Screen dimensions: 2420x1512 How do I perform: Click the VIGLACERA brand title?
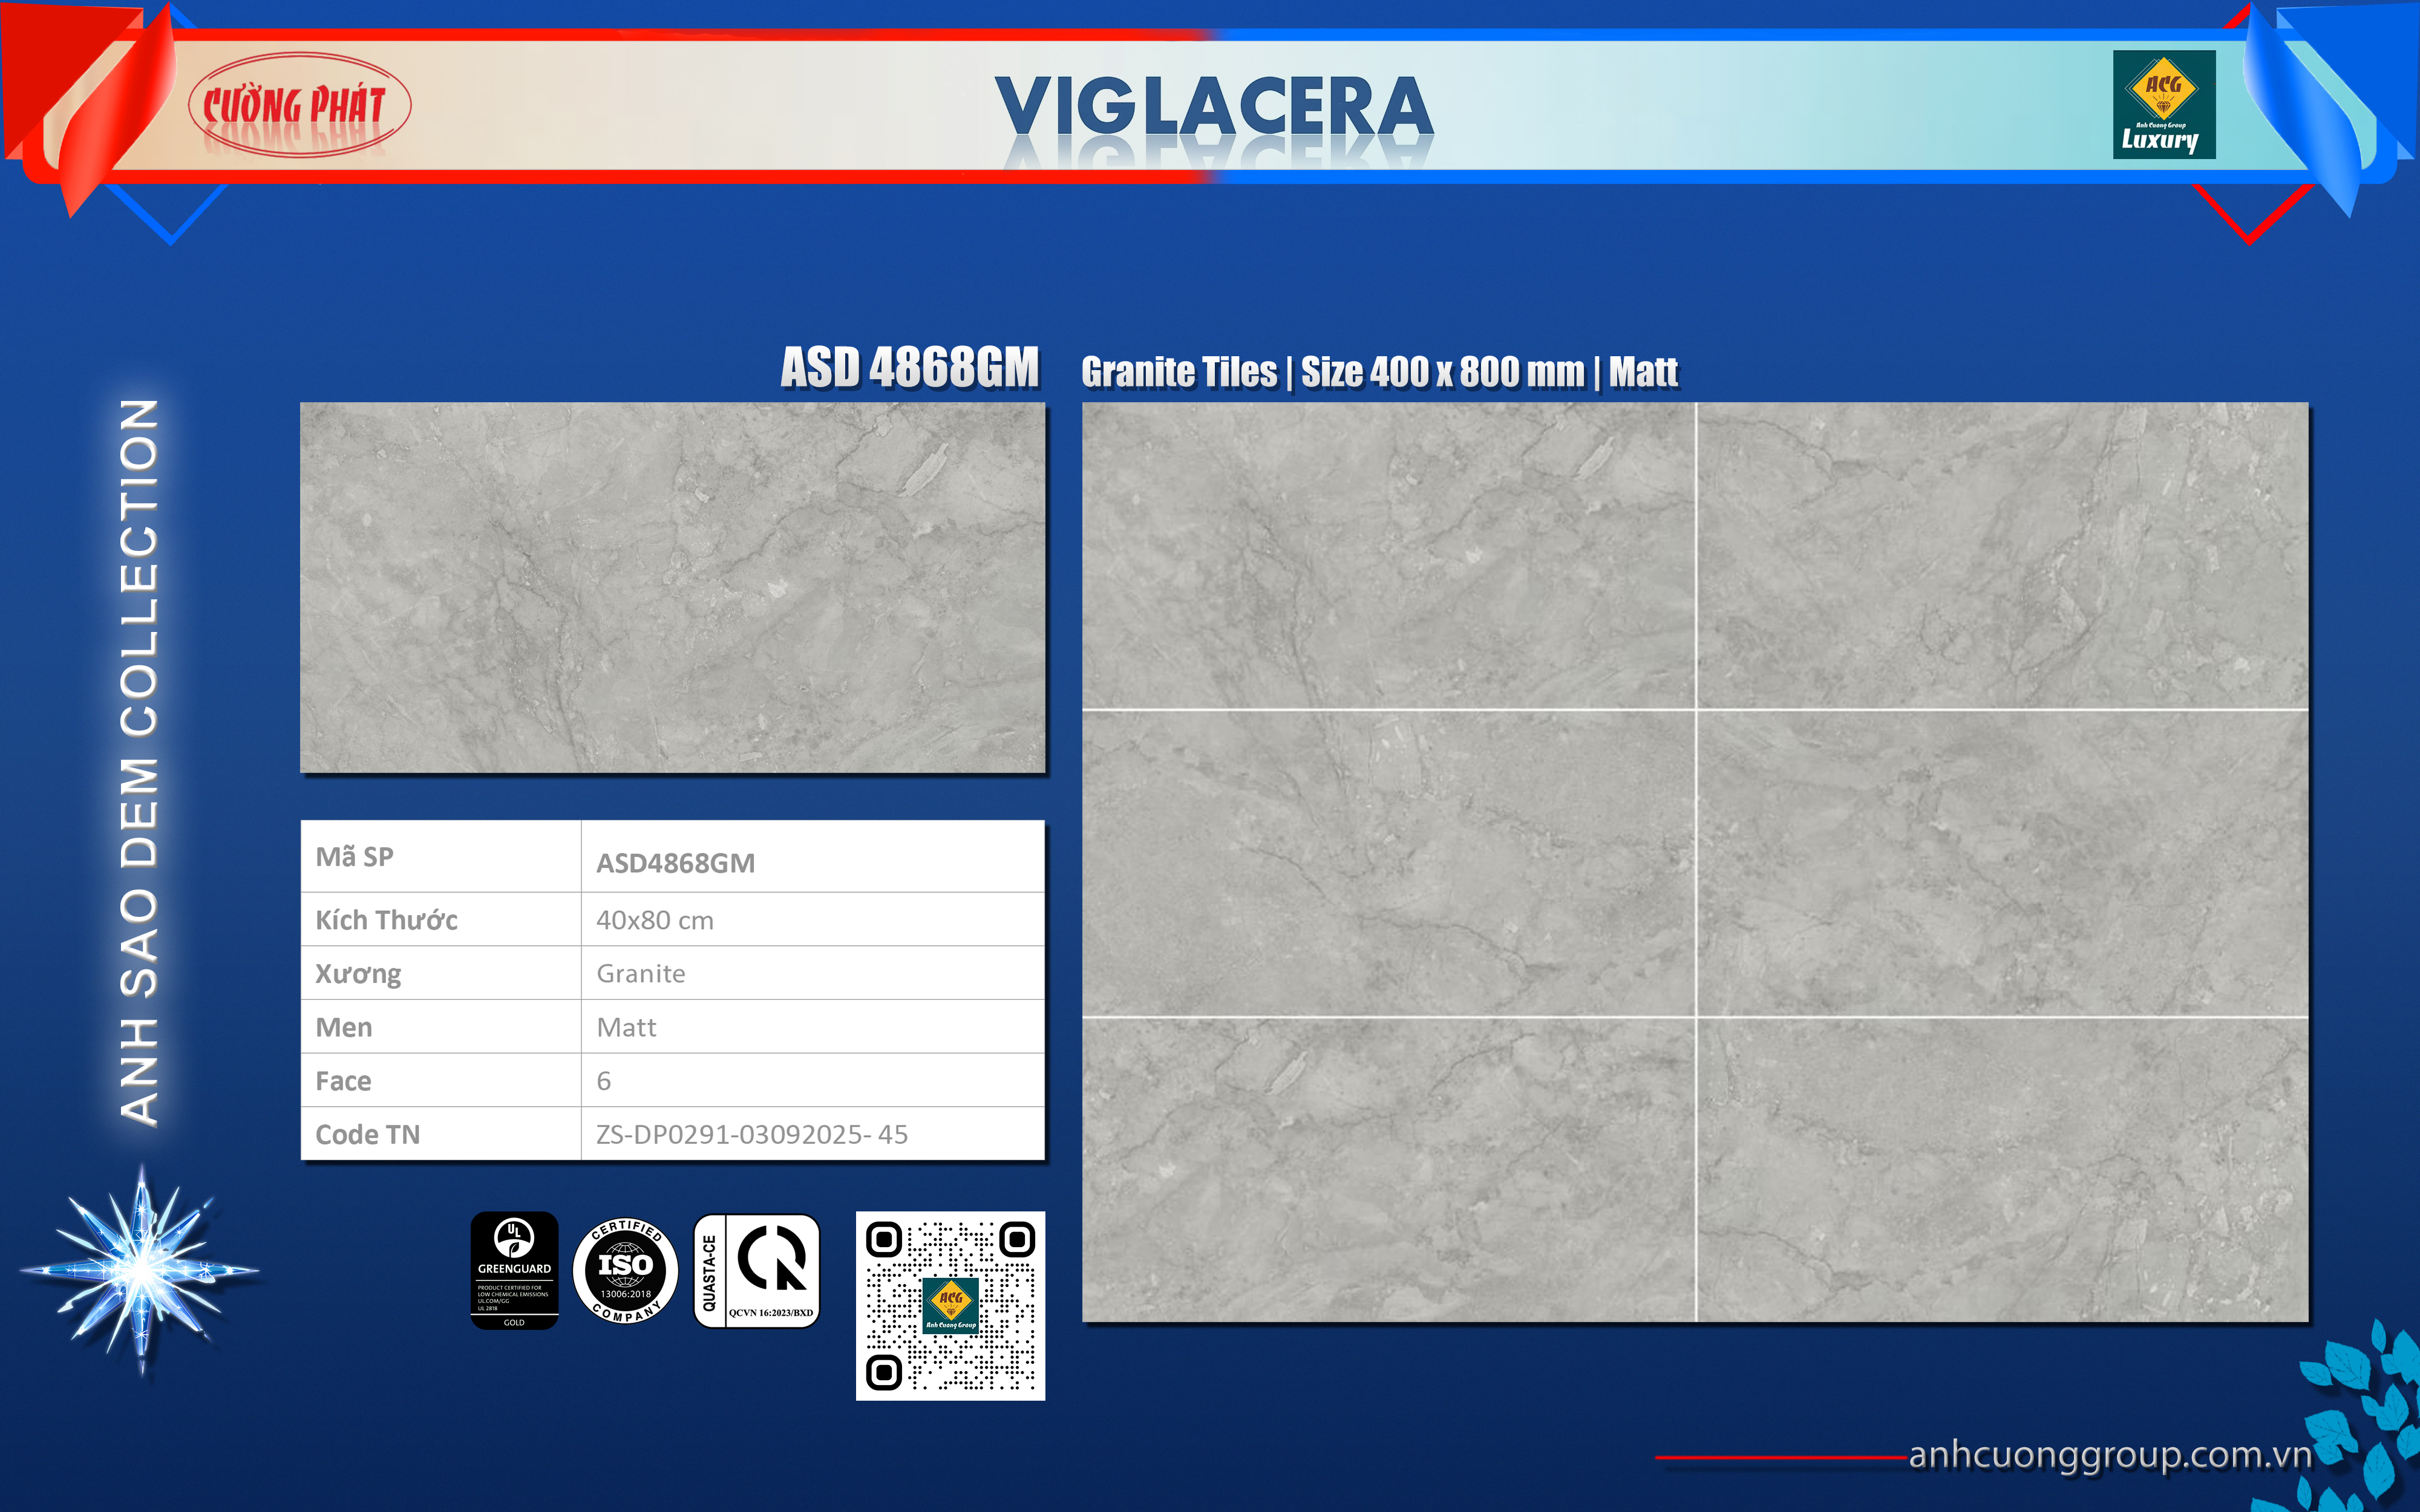1214,106
